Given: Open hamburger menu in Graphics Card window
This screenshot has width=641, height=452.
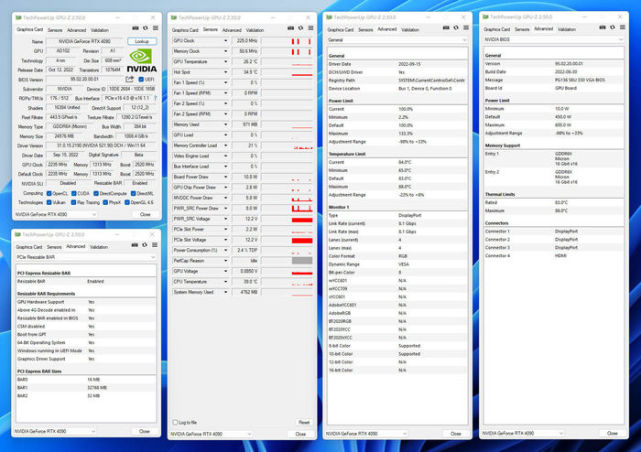Looking at the screenshot, I should [156, 28].
